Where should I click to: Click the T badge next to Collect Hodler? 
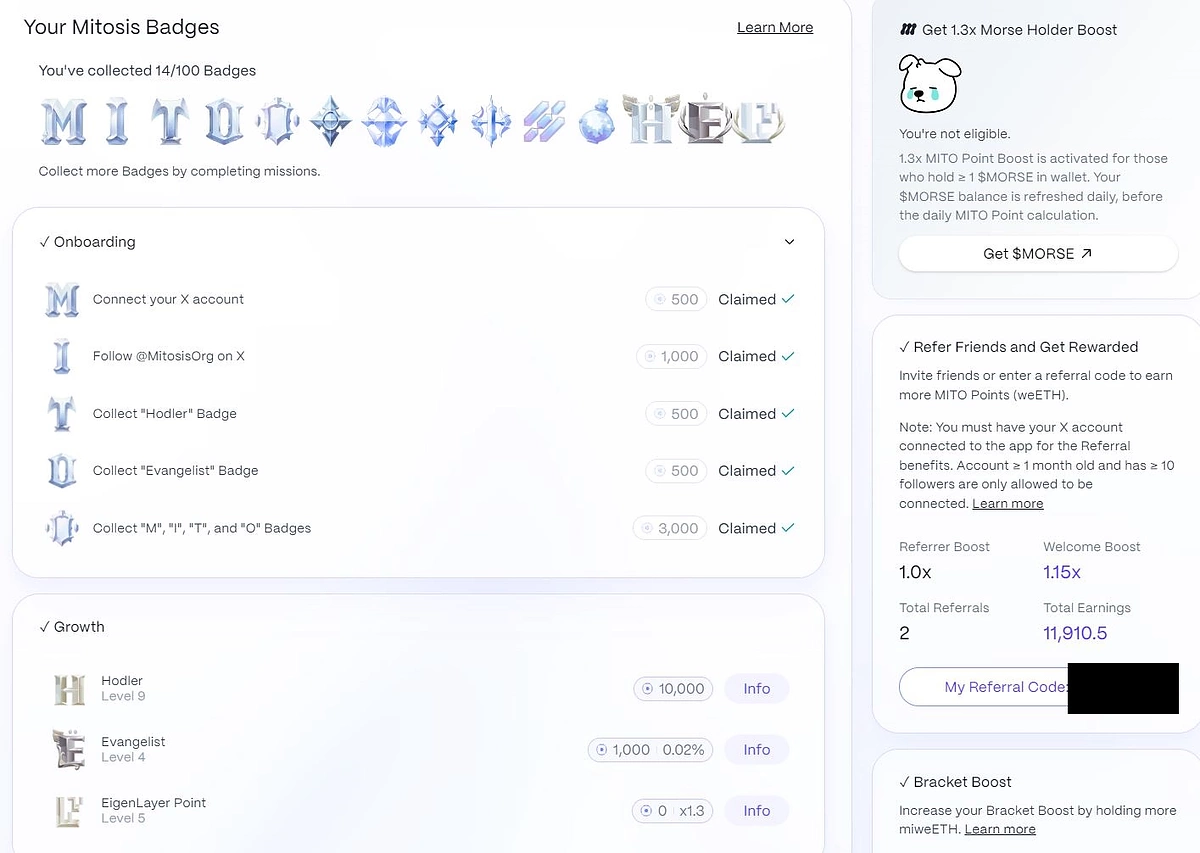point(62,413)
